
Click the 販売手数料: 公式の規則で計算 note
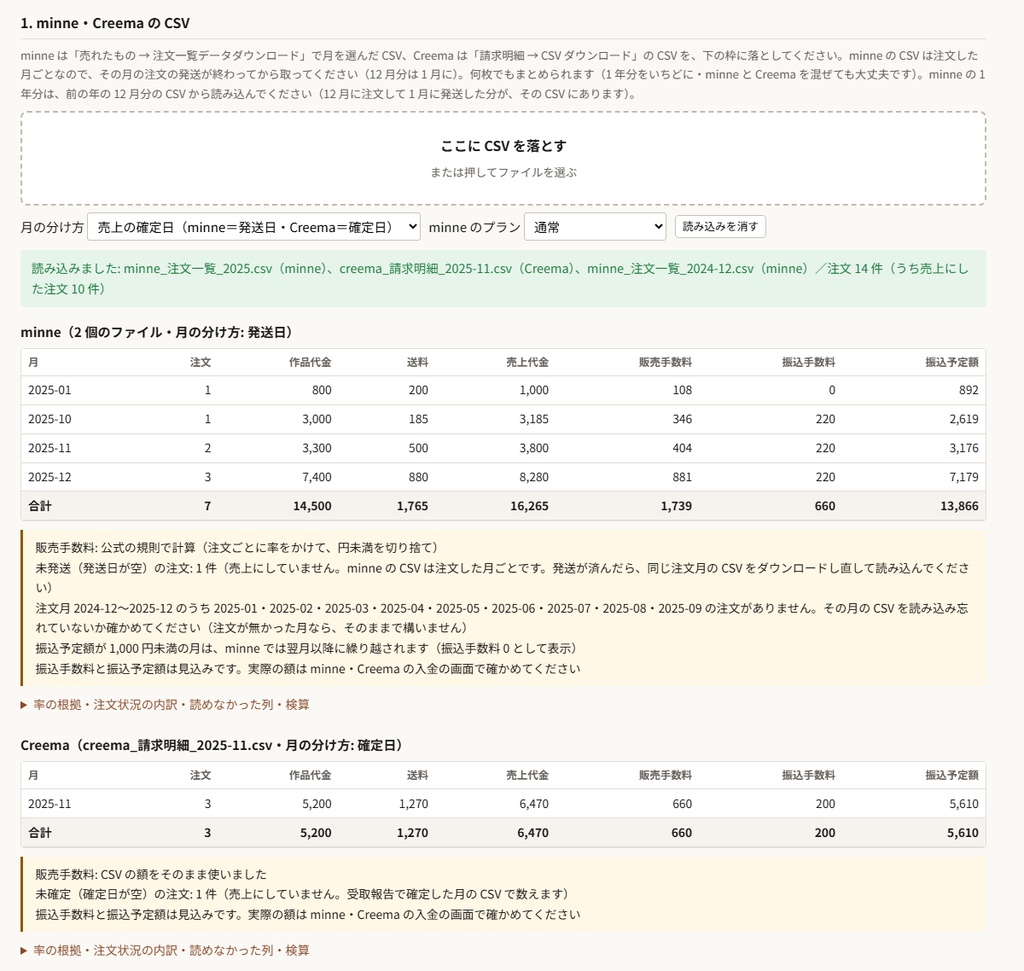(x=236, y=548)
